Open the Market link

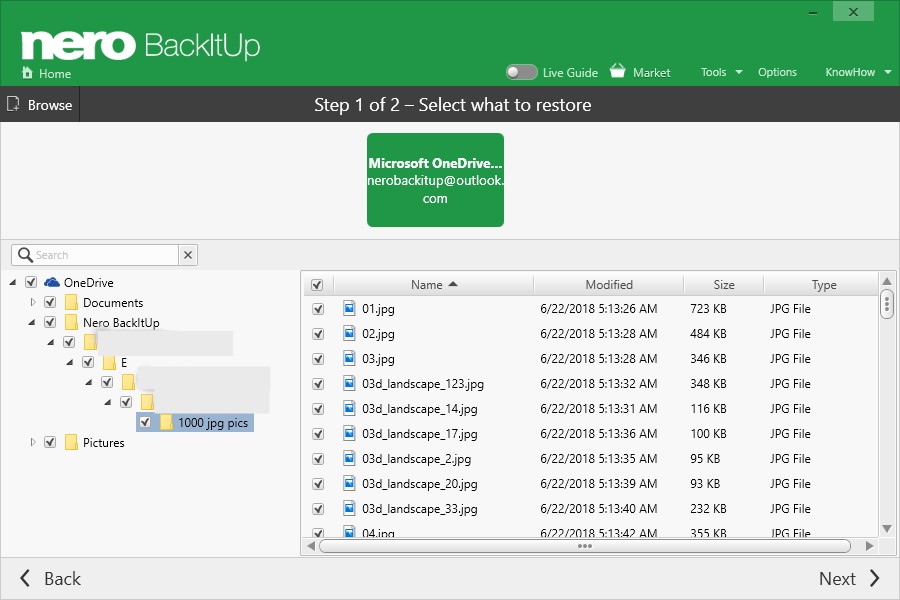[x=651, y=72]
